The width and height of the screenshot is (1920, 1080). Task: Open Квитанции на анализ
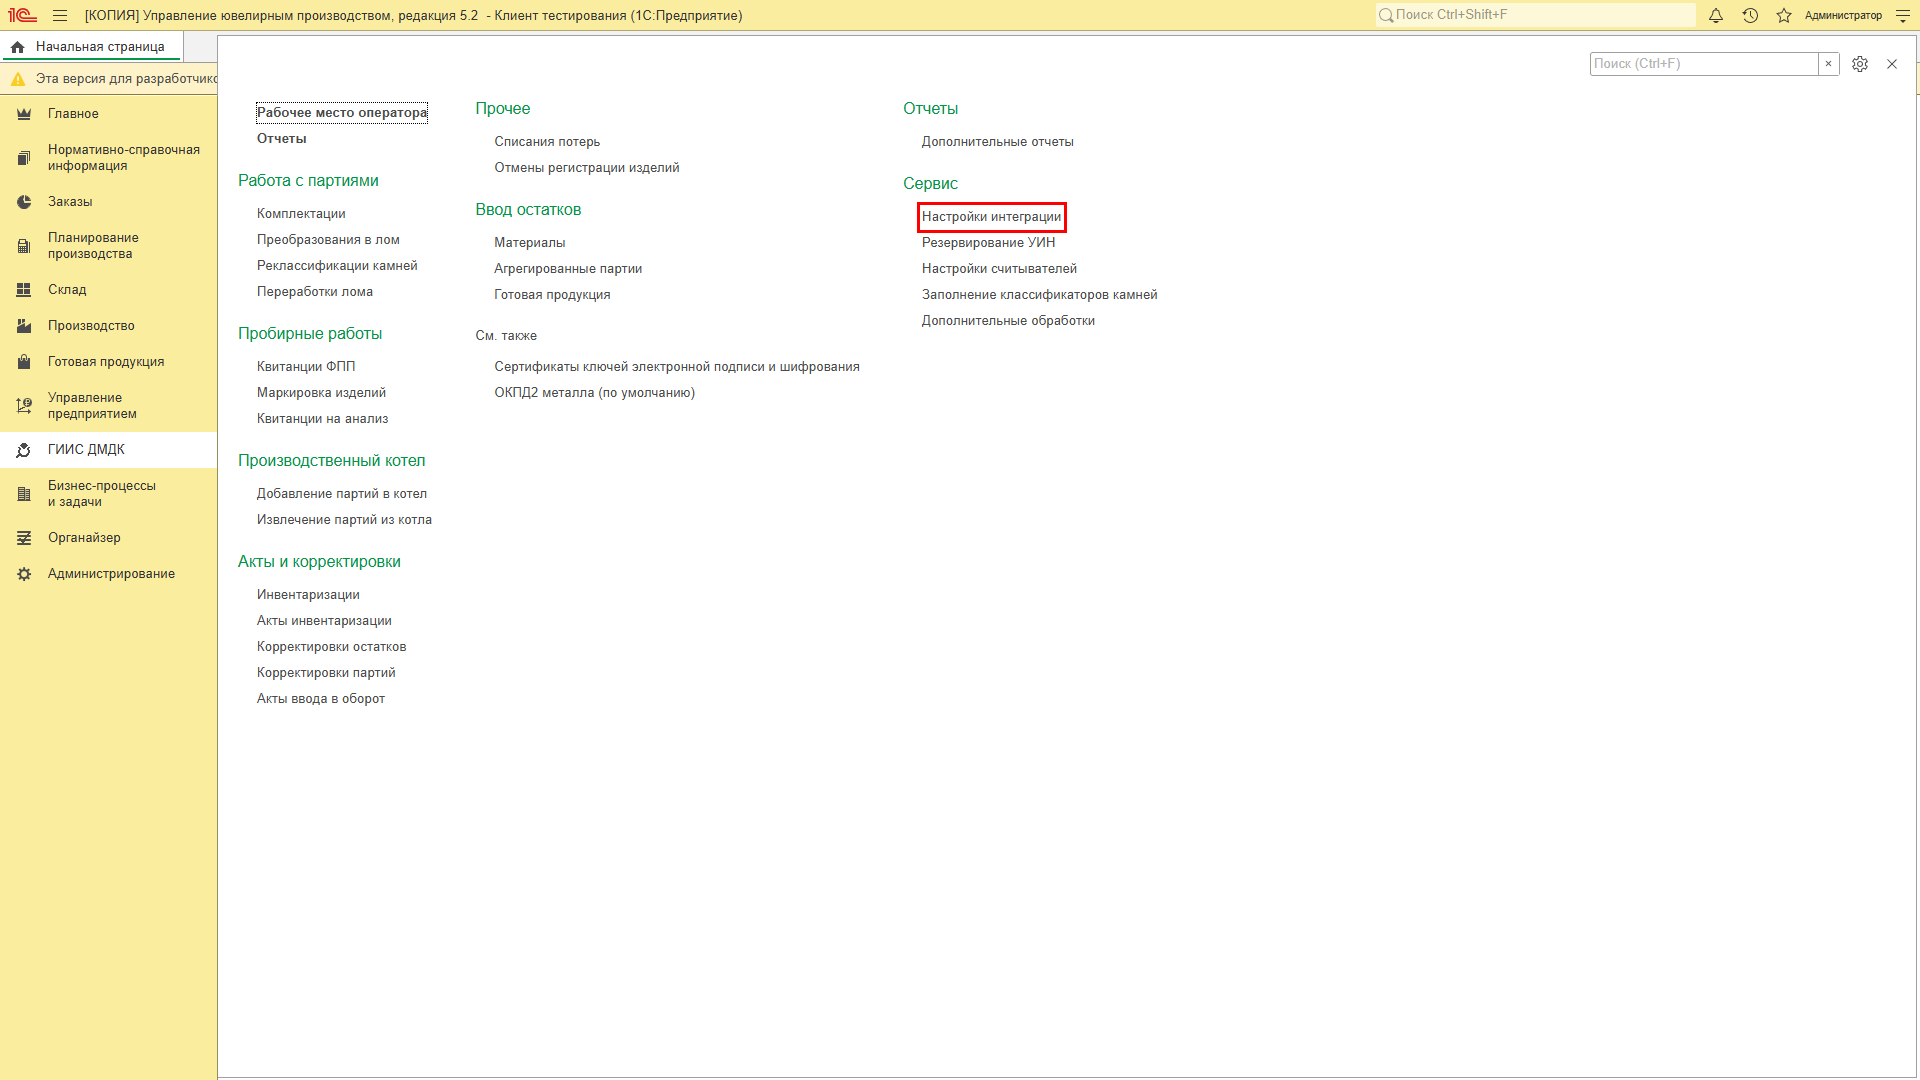(x=322, y=419)
